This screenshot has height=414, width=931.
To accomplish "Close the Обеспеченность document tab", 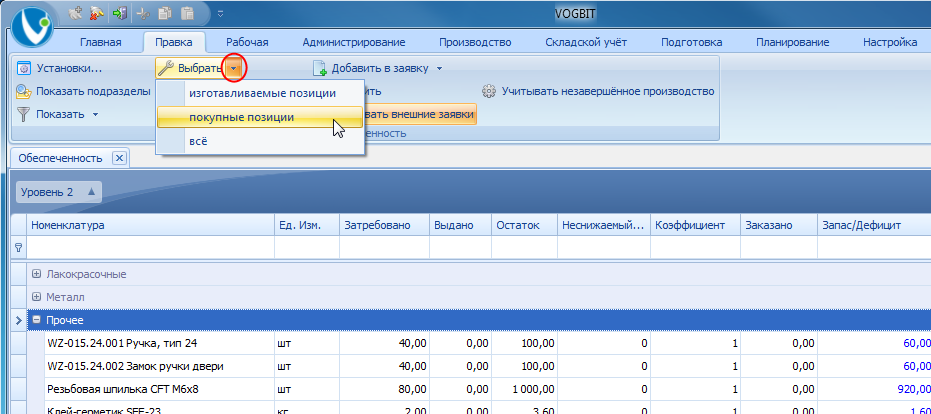I will (119, 158).
